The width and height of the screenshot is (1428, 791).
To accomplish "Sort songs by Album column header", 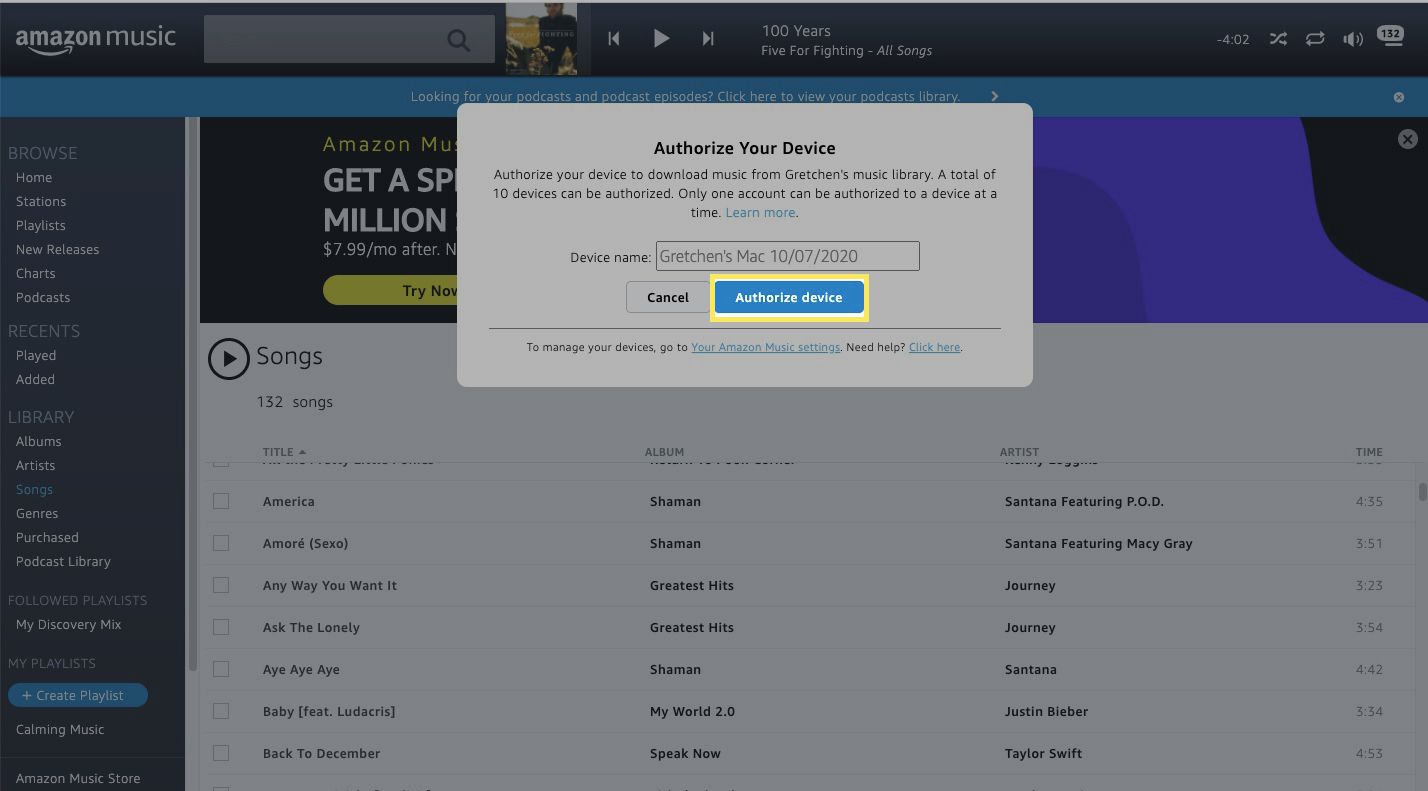I will pyautogui.click(x=664, y=452).
